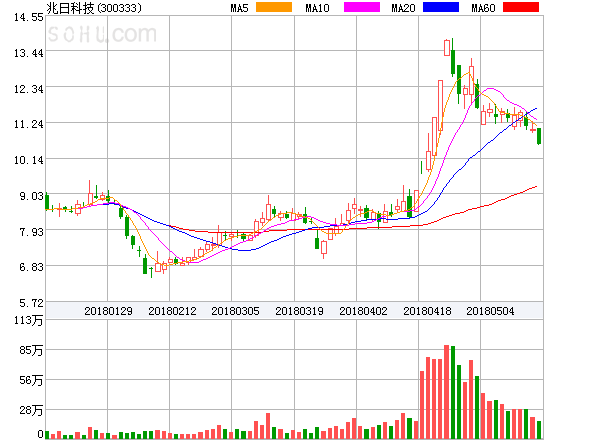Click the magenta MA10 legend swatch

(x=362, y=7)
